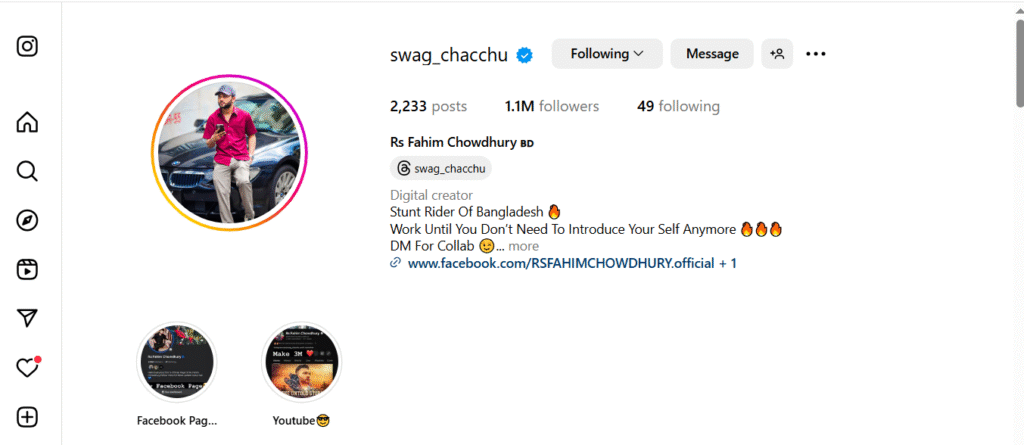Open the Explore compass icon
Viewport: 1024px width, 445px height.
27,221
